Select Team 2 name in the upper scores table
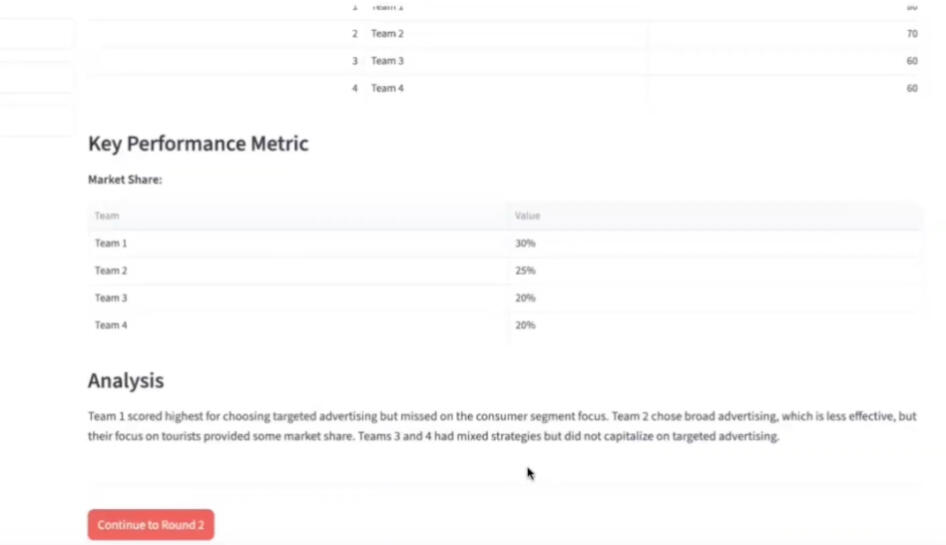The width and height of the screenshot is (946, 545). click(x=387, y=34)
